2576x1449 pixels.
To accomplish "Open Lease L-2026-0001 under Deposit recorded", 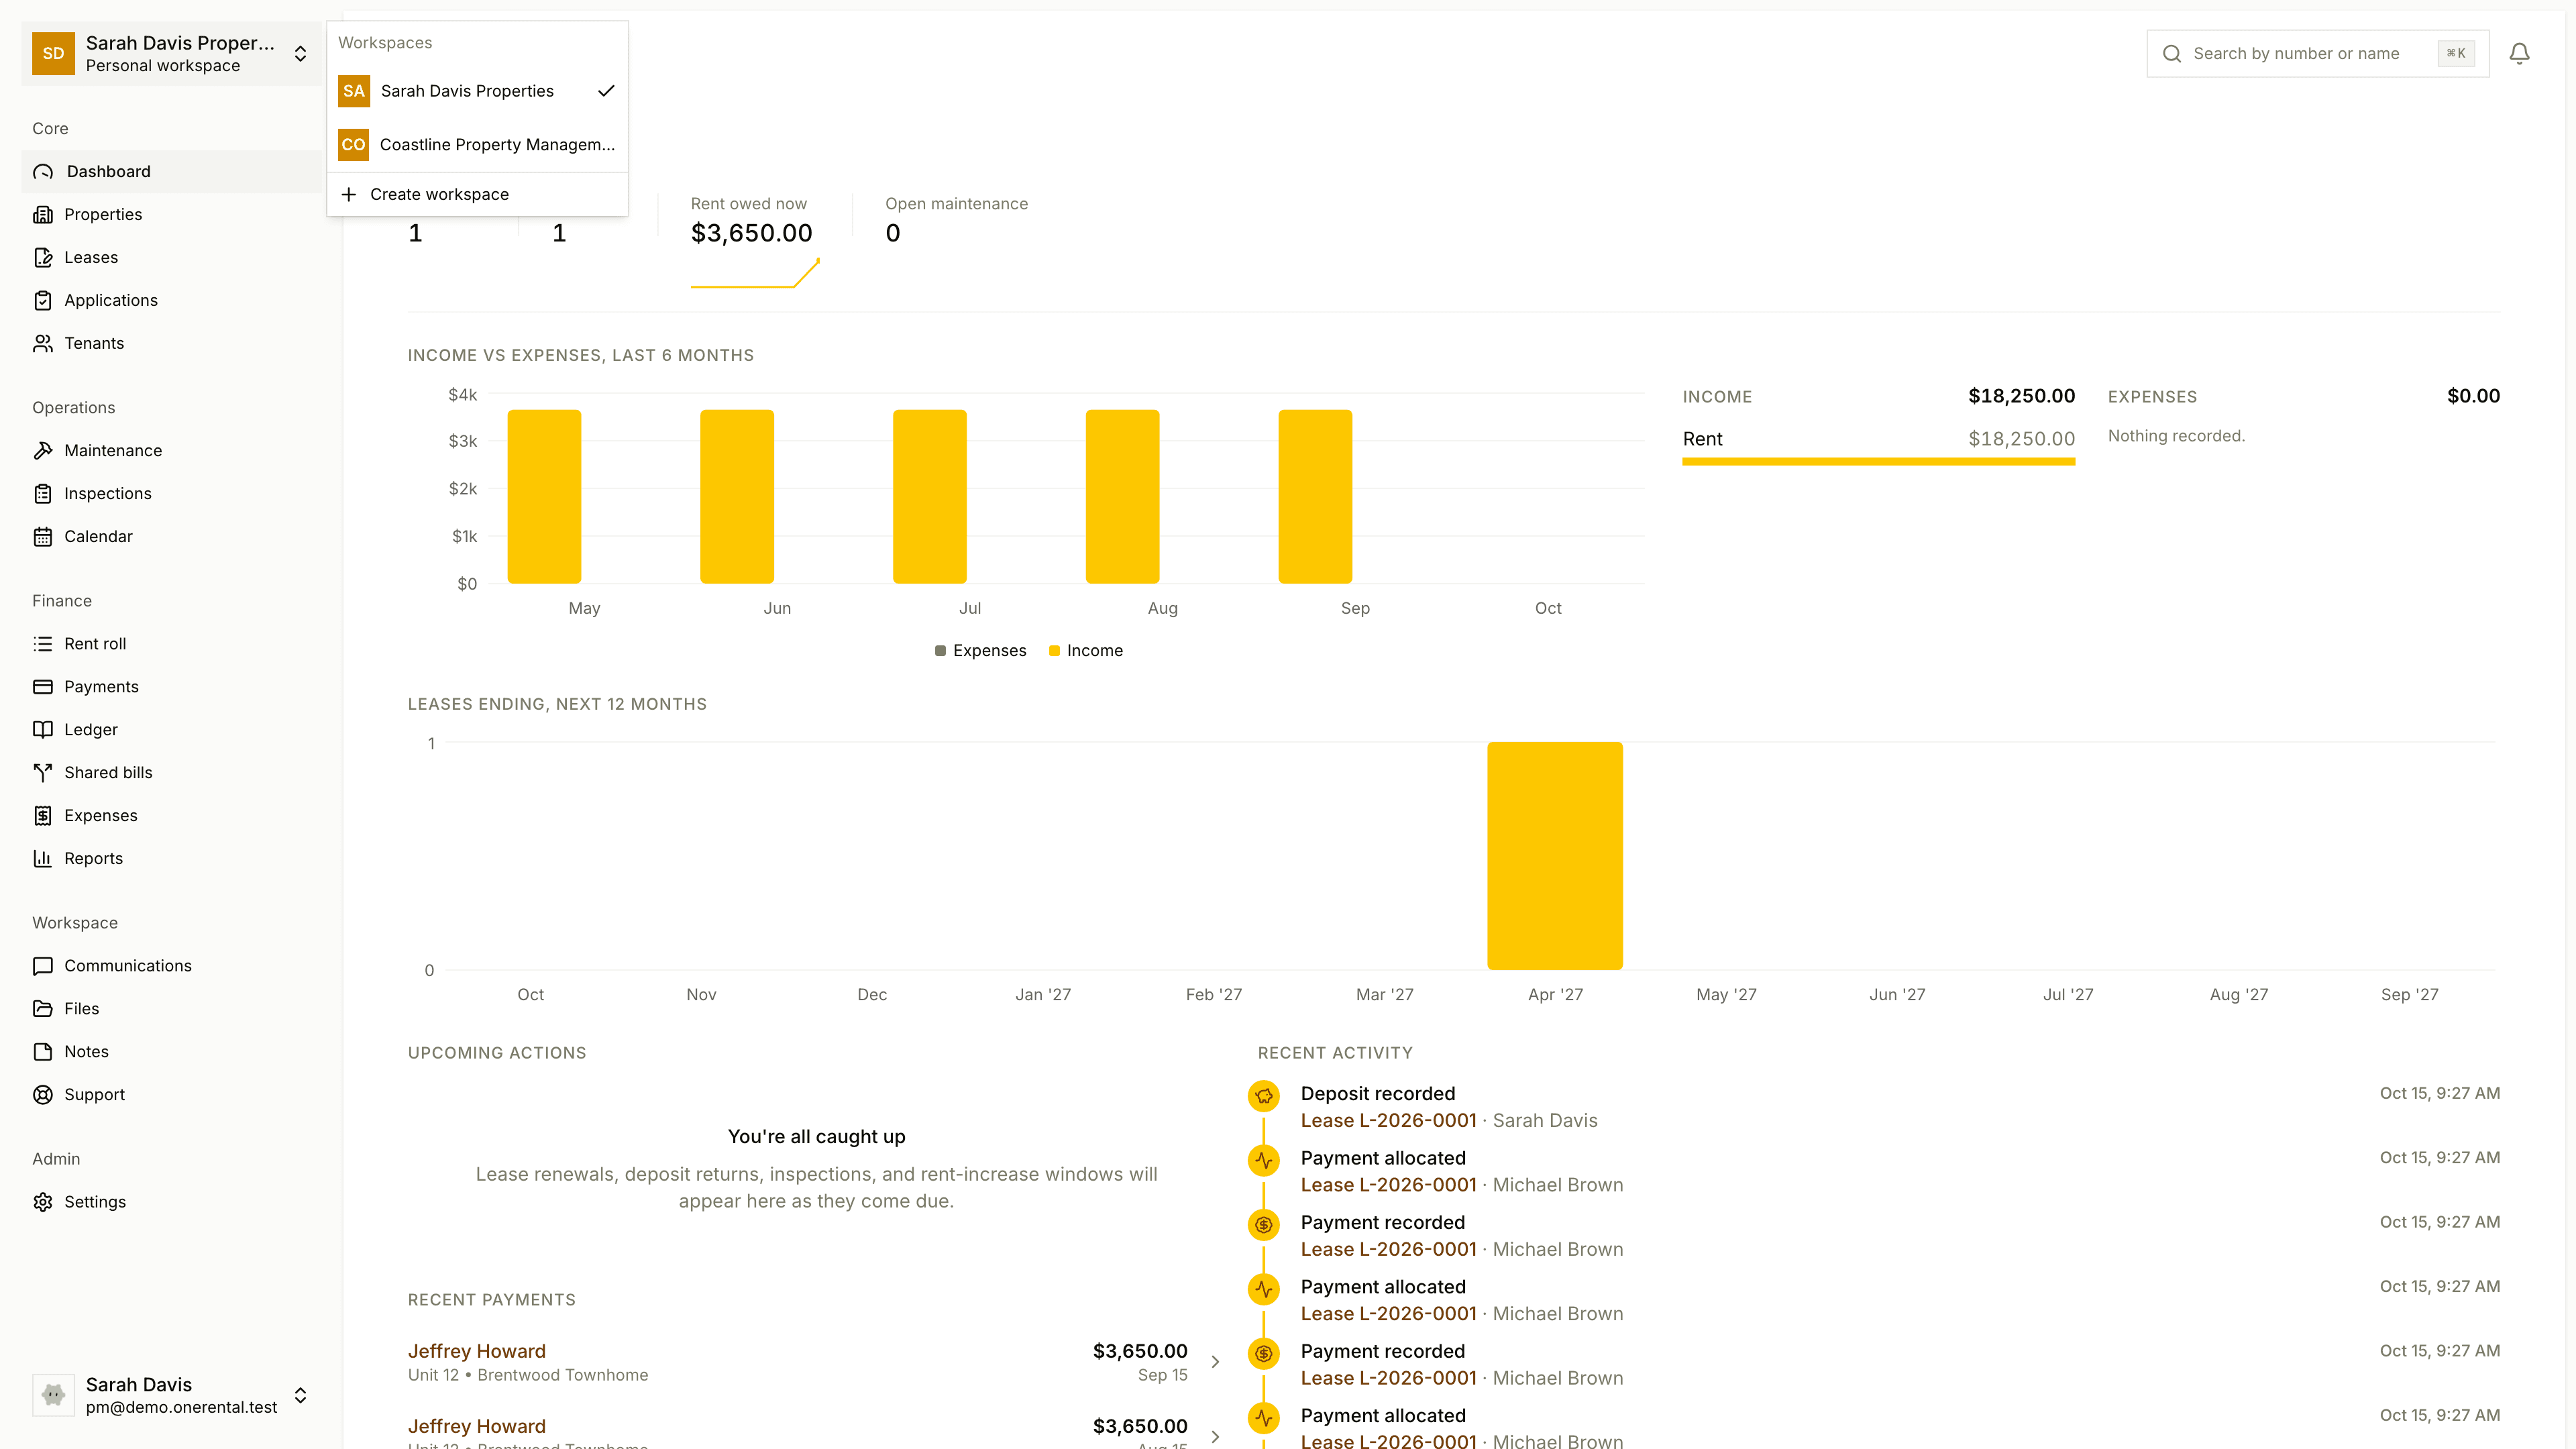I will click(1388, 1121).
